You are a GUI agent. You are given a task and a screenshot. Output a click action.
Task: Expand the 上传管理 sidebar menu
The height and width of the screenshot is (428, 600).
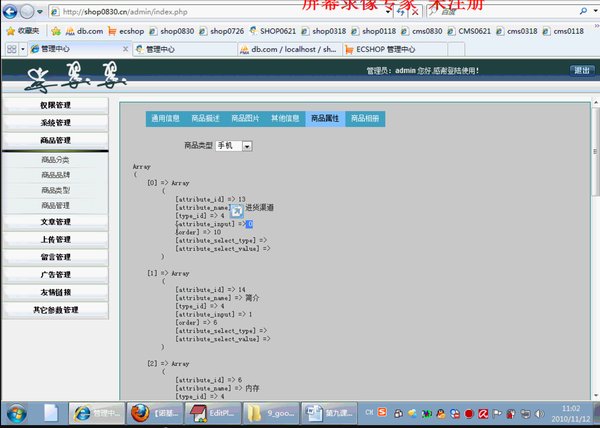55,239
